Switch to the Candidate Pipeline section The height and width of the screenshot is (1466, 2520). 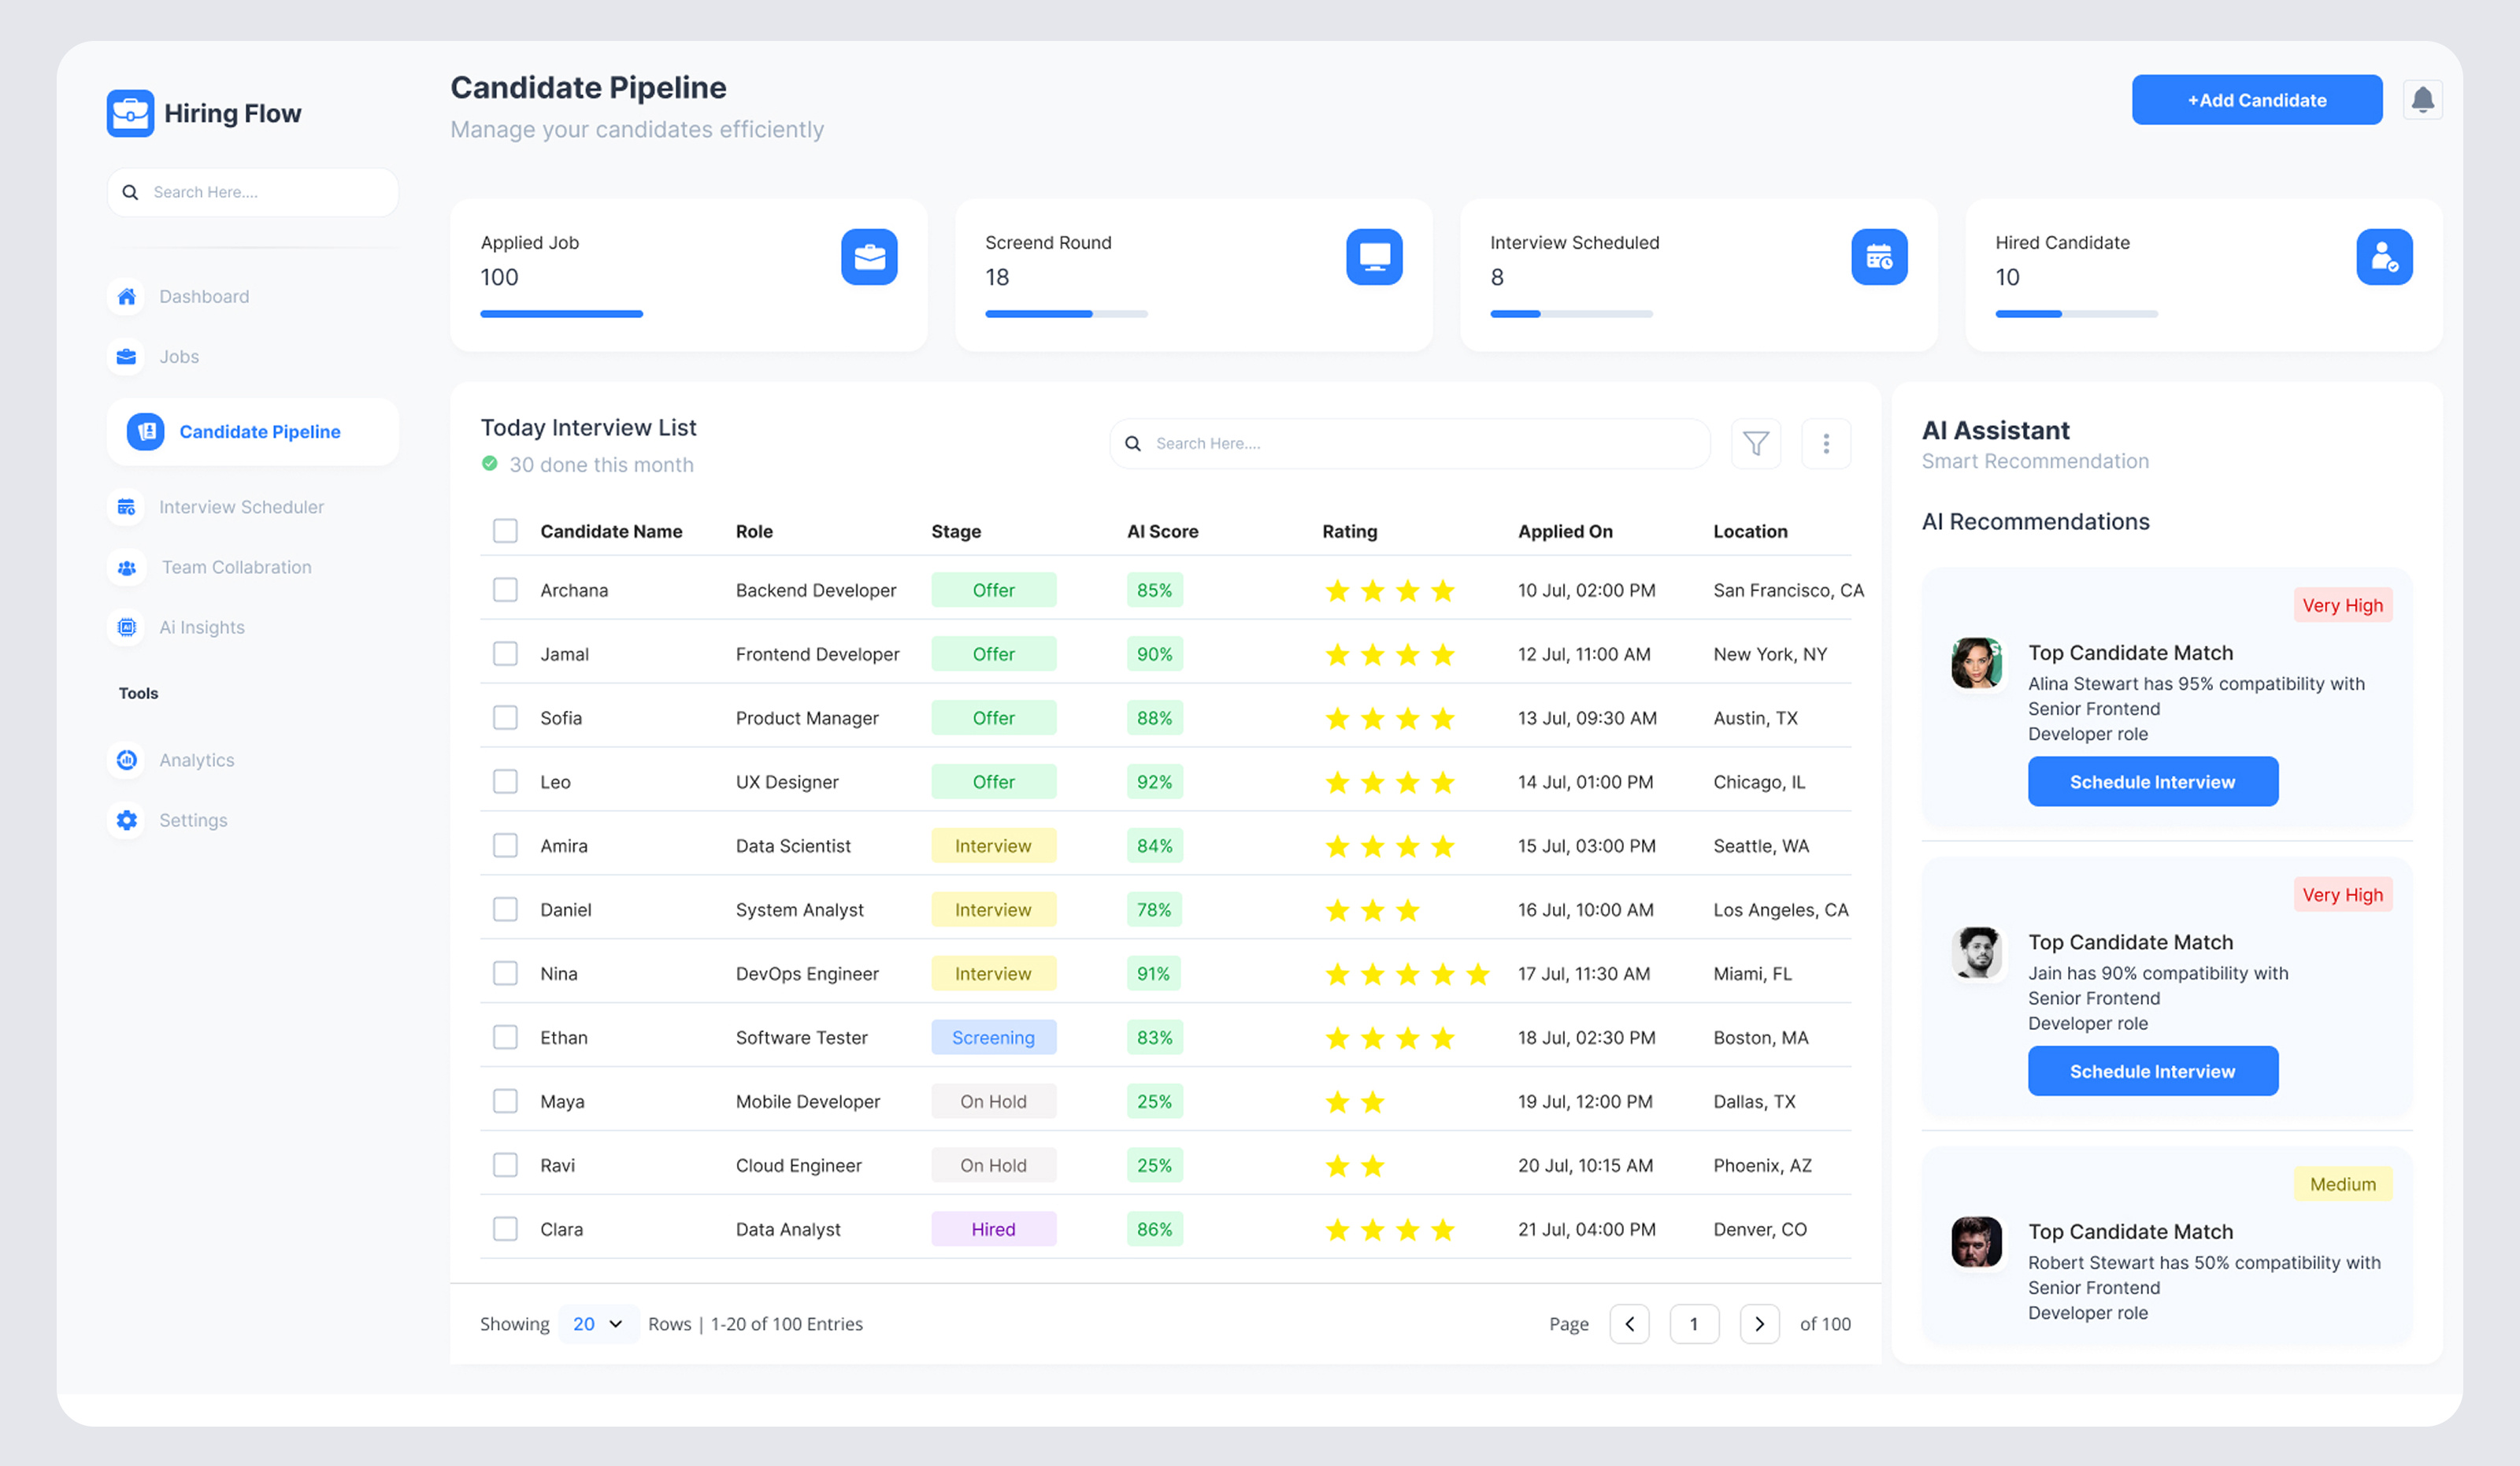coord(259,432)
